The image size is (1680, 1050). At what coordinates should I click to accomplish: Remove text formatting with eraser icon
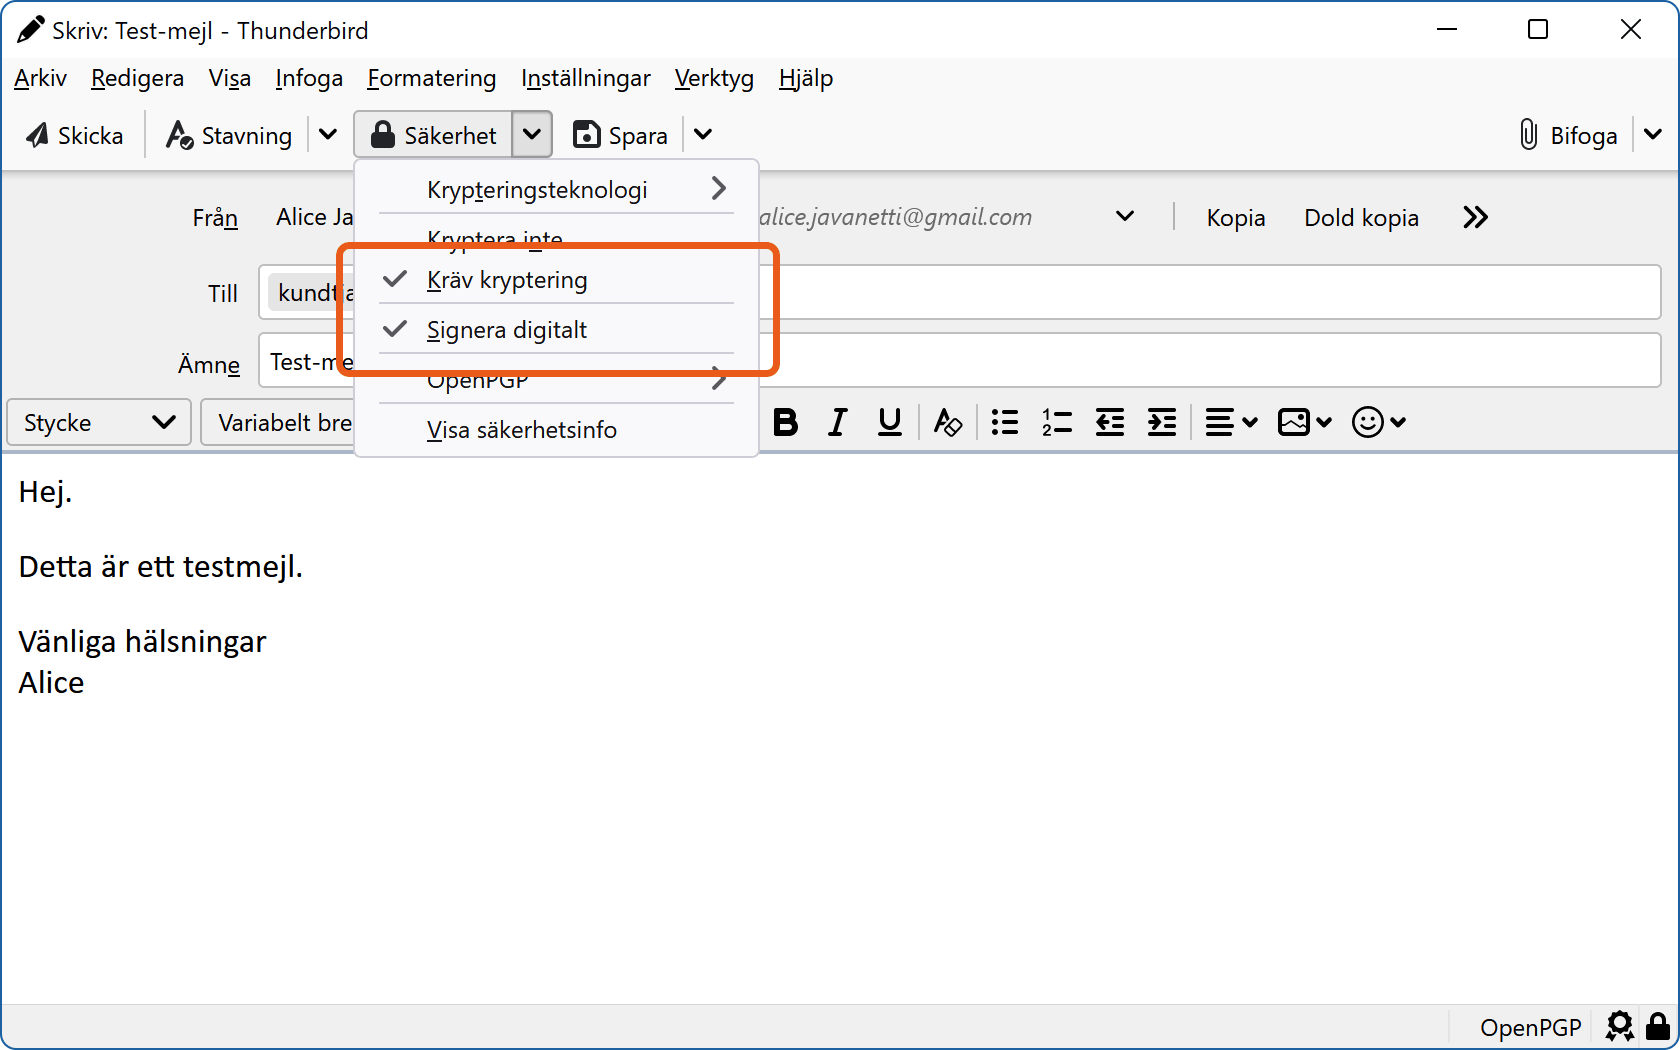pos(947,422)
